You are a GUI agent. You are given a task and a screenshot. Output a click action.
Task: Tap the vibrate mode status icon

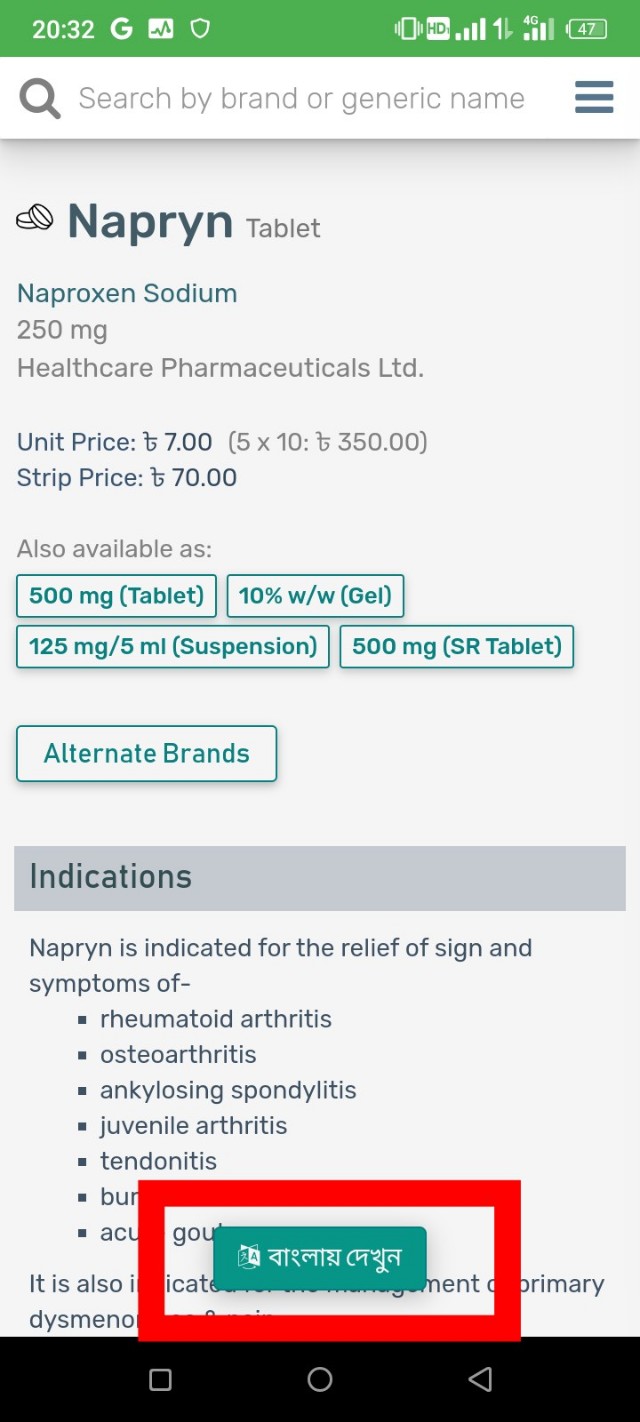pyautogui.click(x=408, y=29)
